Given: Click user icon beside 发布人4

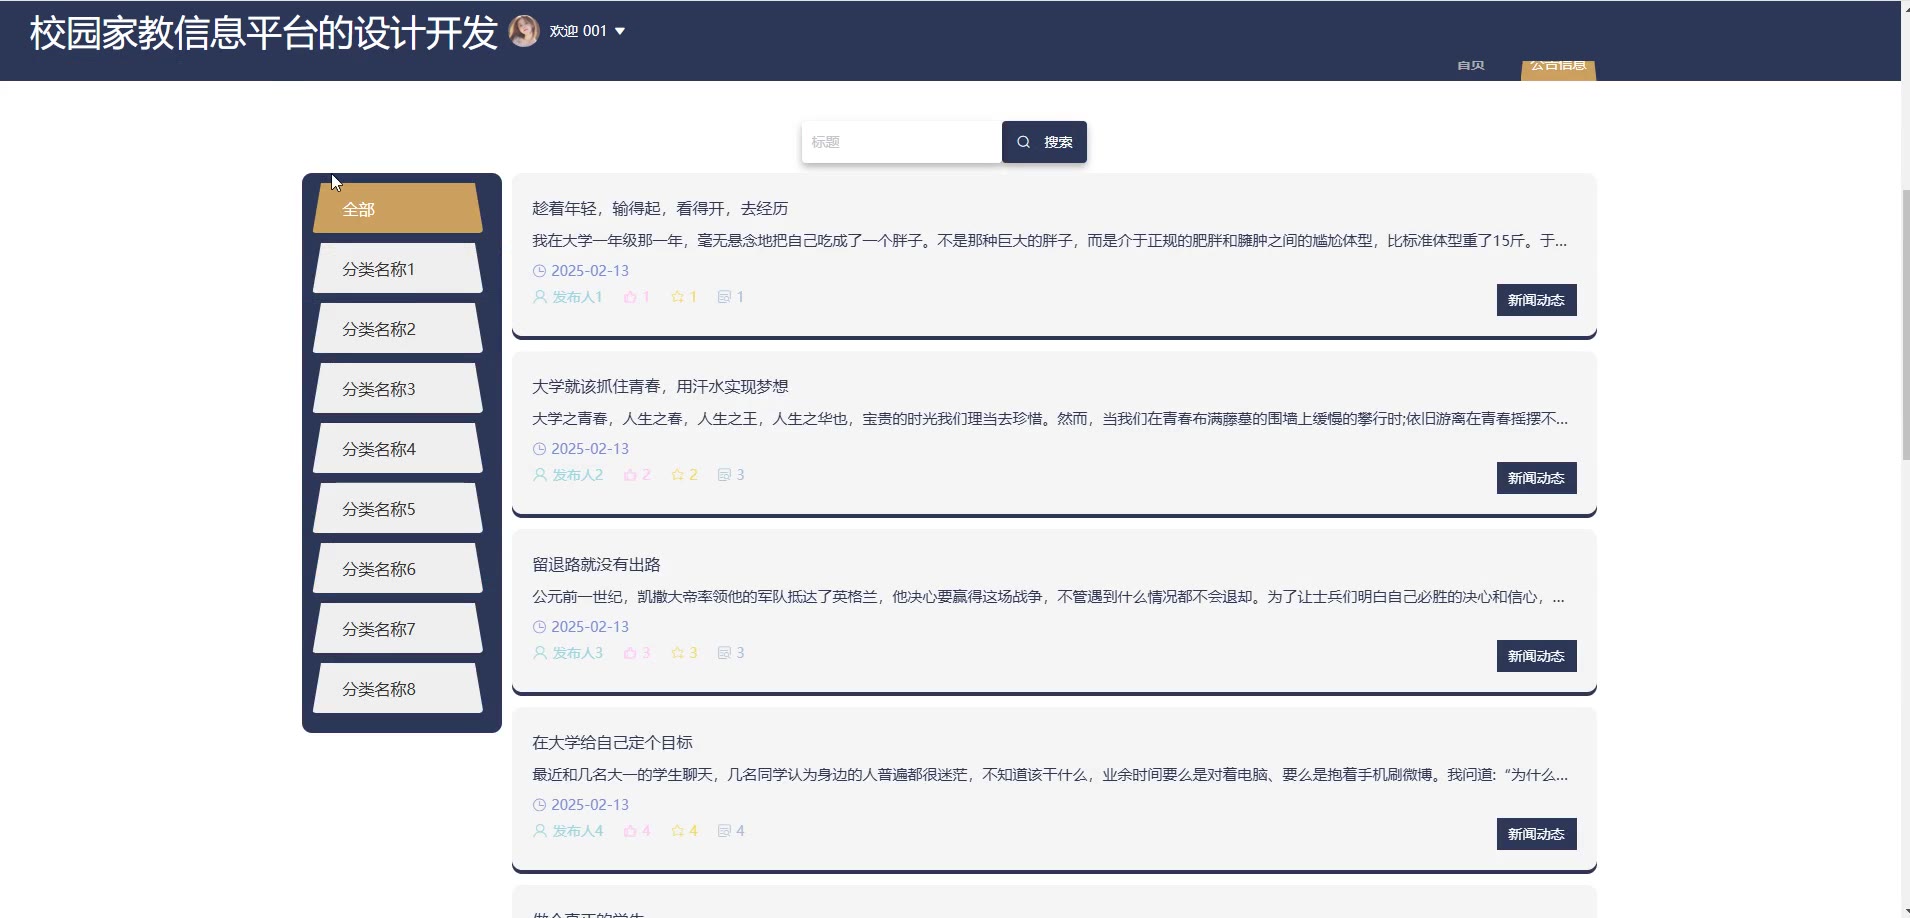Looking at the screenshot, I should pos(540,831).
